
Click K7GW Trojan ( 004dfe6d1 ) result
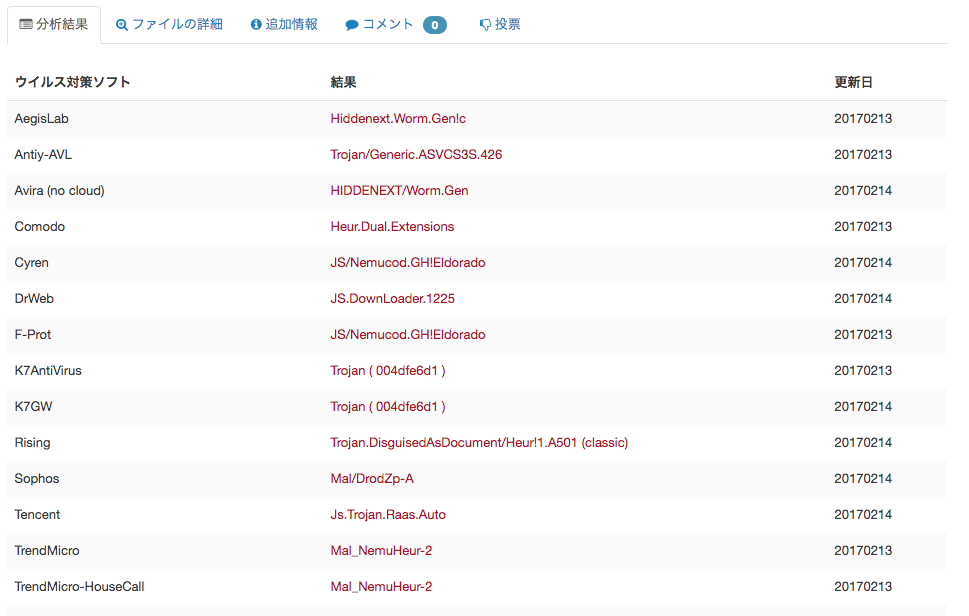(x=388, y=407)
